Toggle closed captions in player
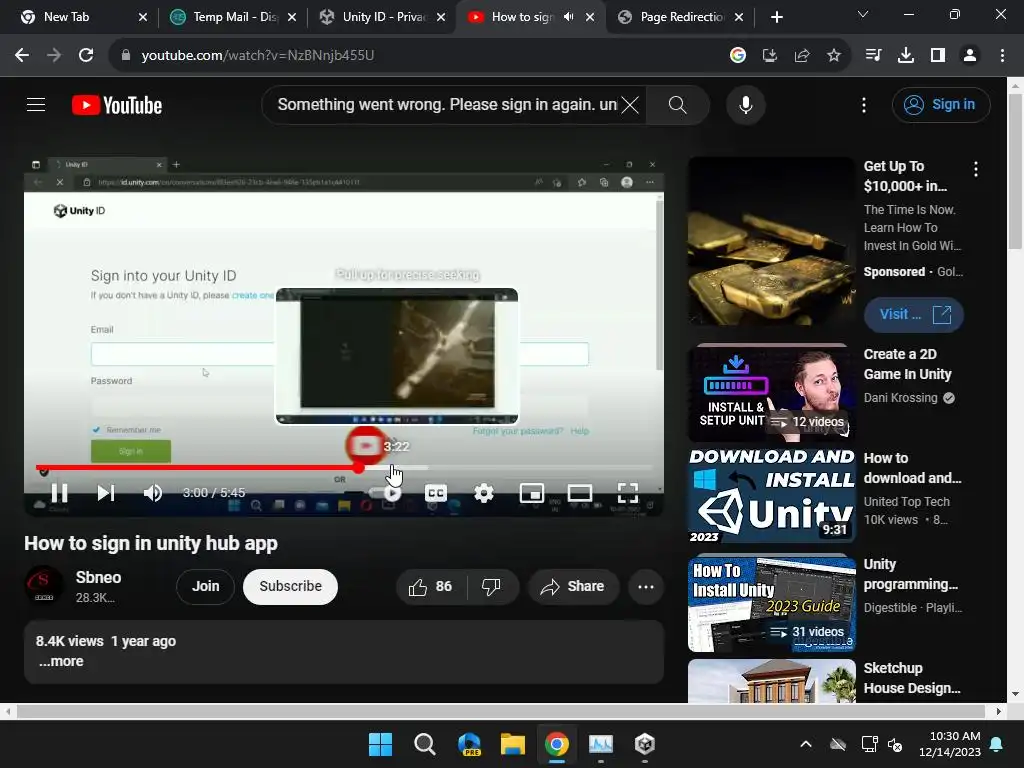 [x=436, y=493]
